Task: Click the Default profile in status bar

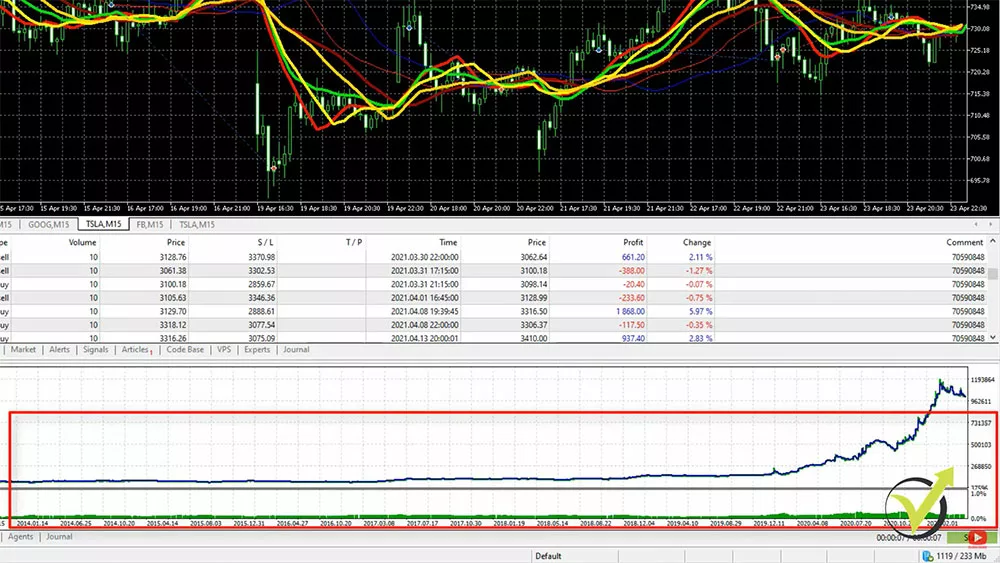Action: pos(548,556)
